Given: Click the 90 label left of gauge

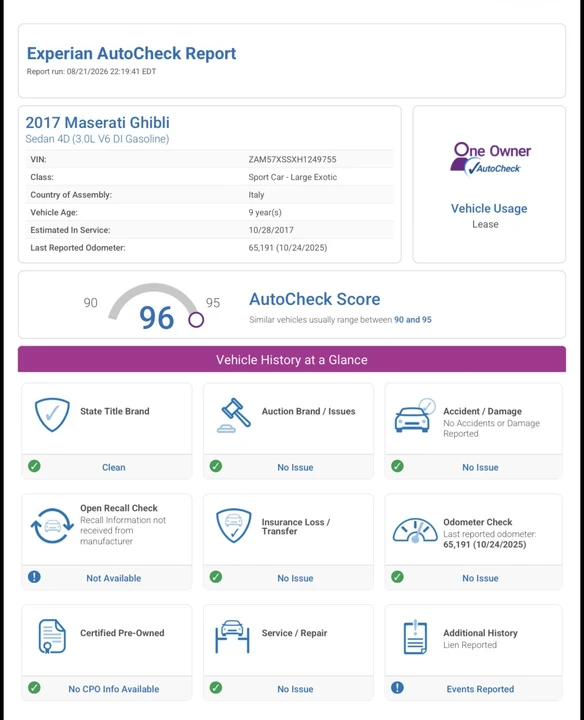Looking at the screenshot, I should (x=90, y=303).
